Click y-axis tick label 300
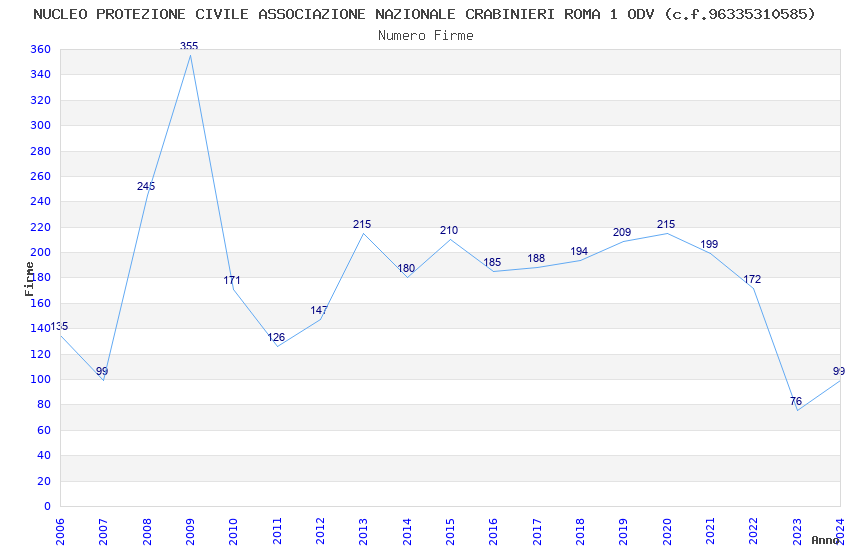The width and height of the screenshot is (850, 550). tap(41, 125)
